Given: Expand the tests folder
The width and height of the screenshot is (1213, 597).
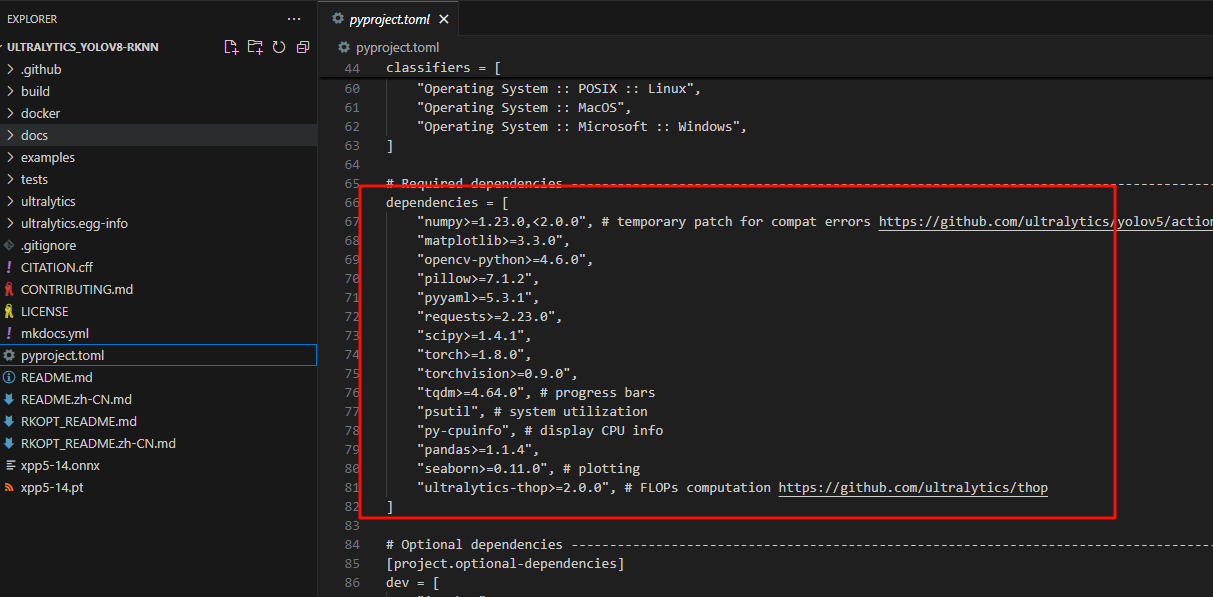Looking at the screenshot, I should coord(158,179).
